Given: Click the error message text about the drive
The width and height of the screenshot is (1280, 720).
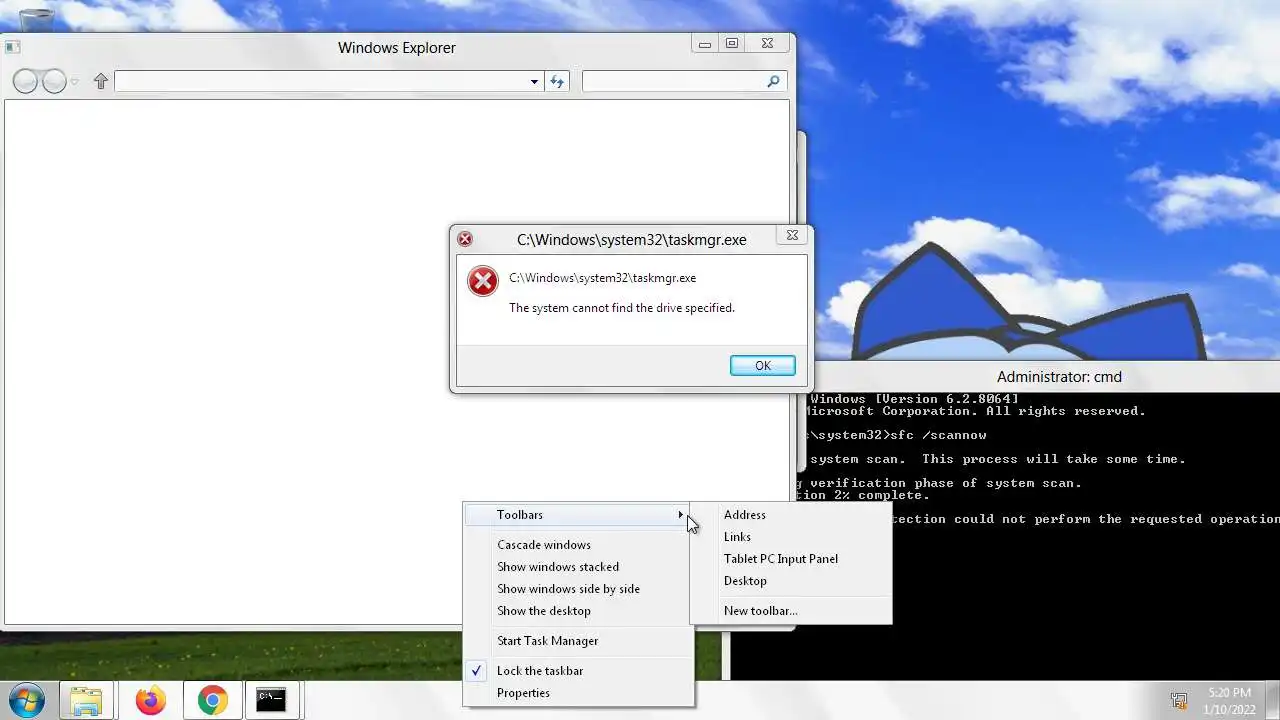Looking at the screenshot, I should pyautogui.click(x=622, y=308).
